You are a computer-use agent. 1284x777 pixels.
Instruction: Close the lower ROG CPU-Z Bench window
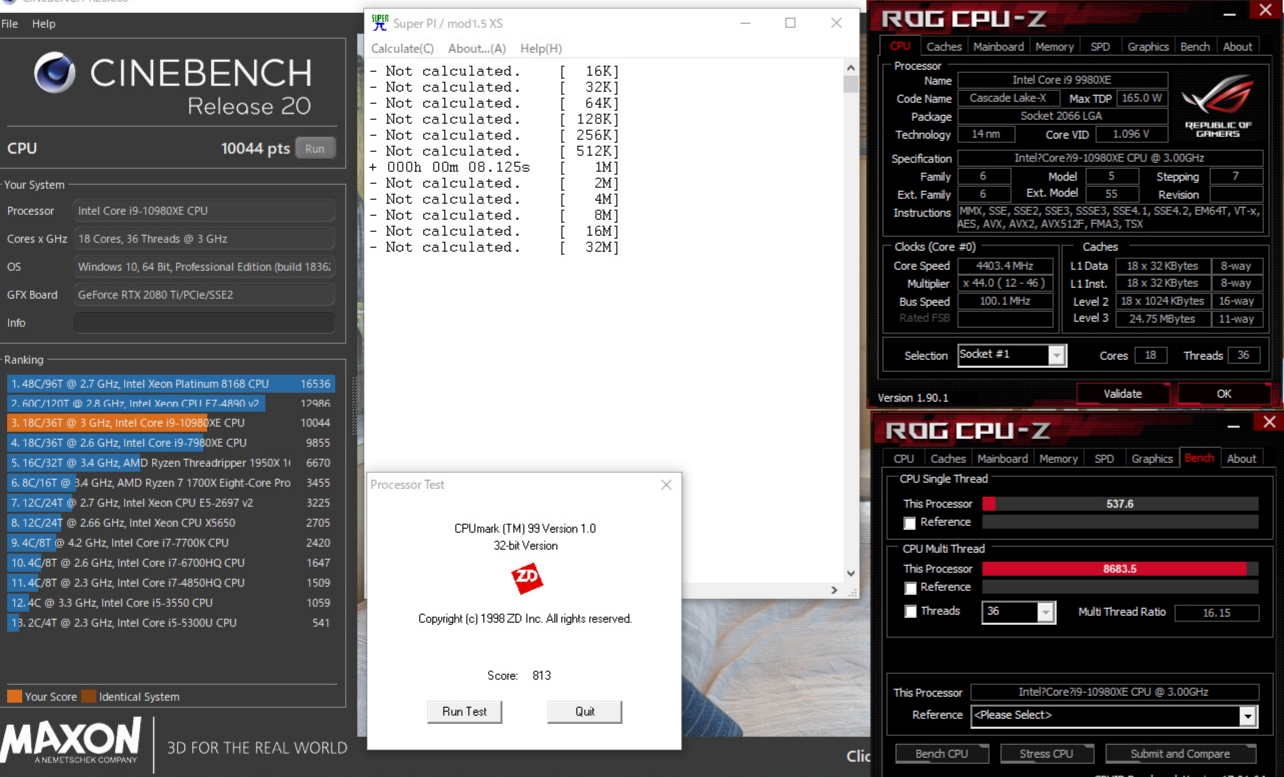coord(1269,423)
